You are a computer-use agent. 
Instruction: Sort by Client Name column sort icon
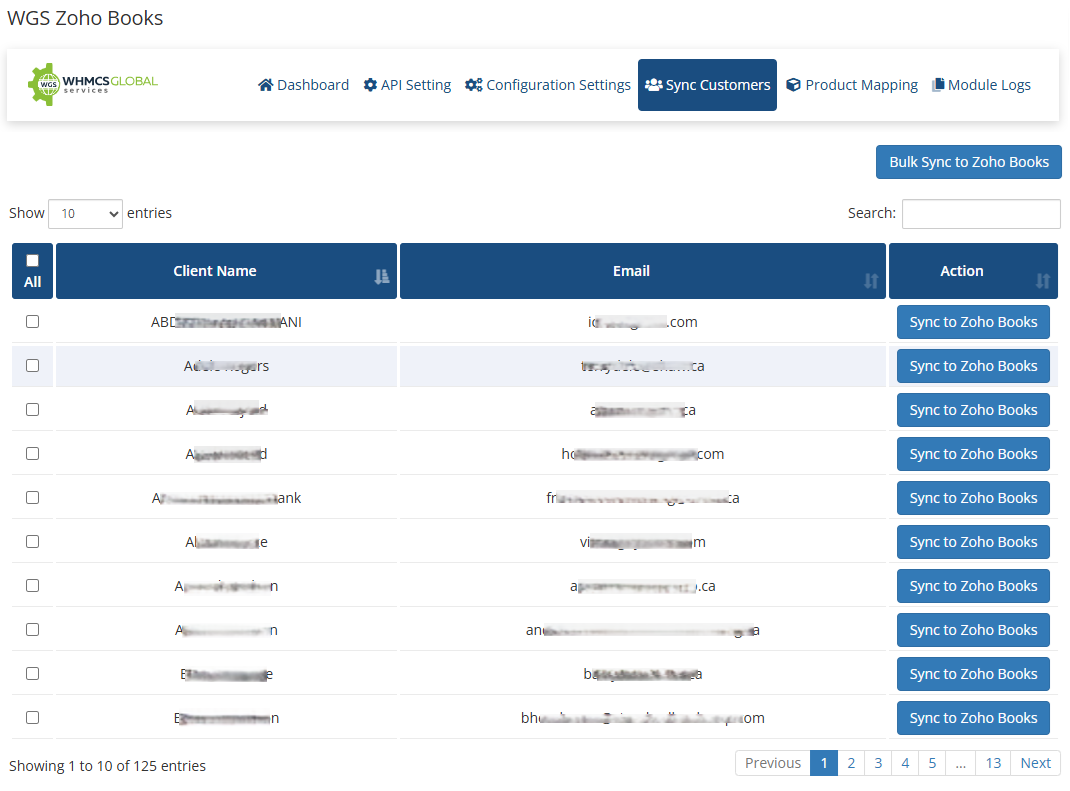(x=381, y=278)
